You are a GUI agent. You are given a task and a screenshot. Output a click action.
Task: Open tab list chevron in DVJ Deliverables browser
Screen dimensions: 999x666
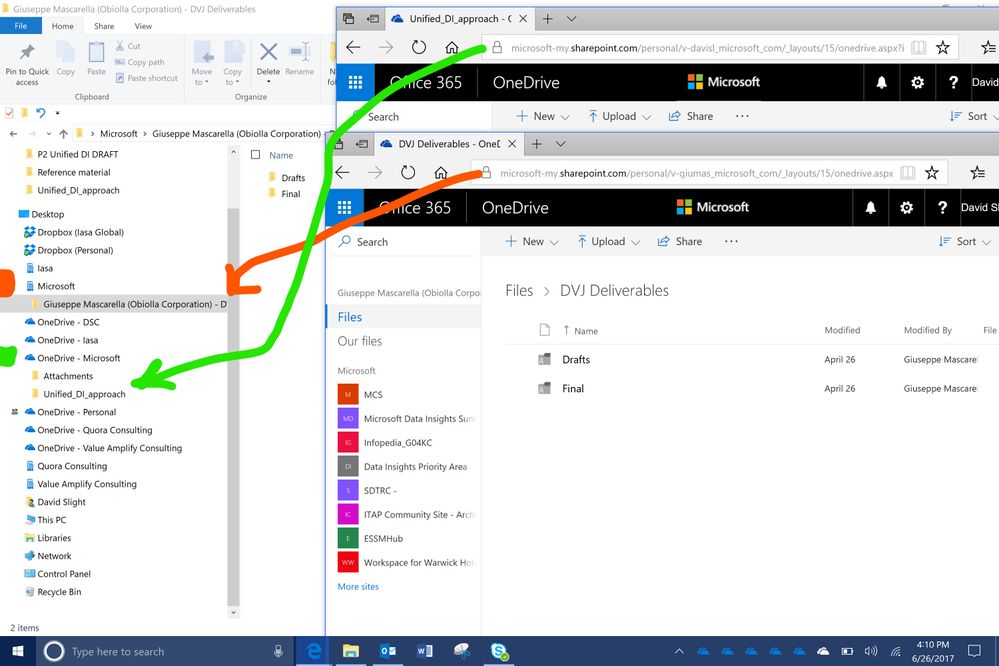[560, 144]
